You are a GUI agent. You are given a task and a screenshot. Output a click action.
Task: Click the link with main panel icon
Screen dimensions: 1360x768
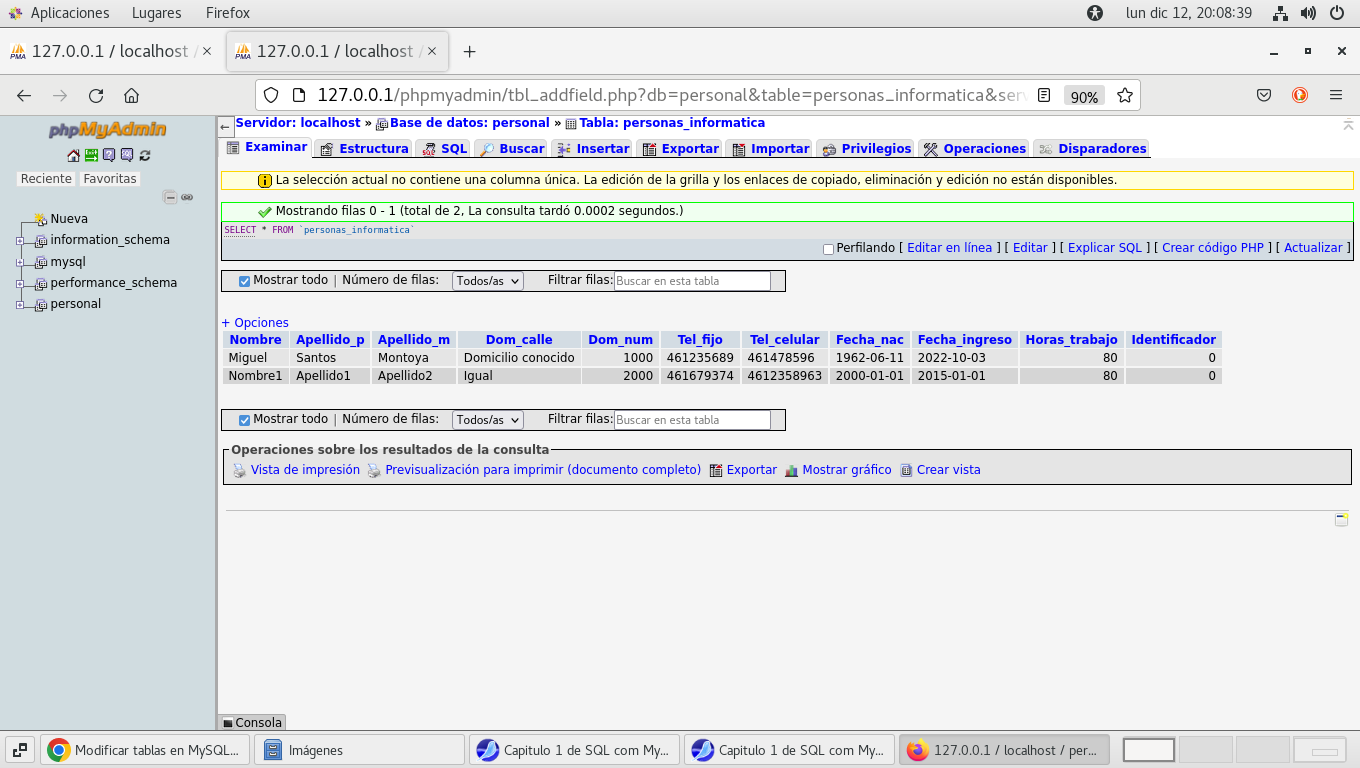[x=187, y=198]
